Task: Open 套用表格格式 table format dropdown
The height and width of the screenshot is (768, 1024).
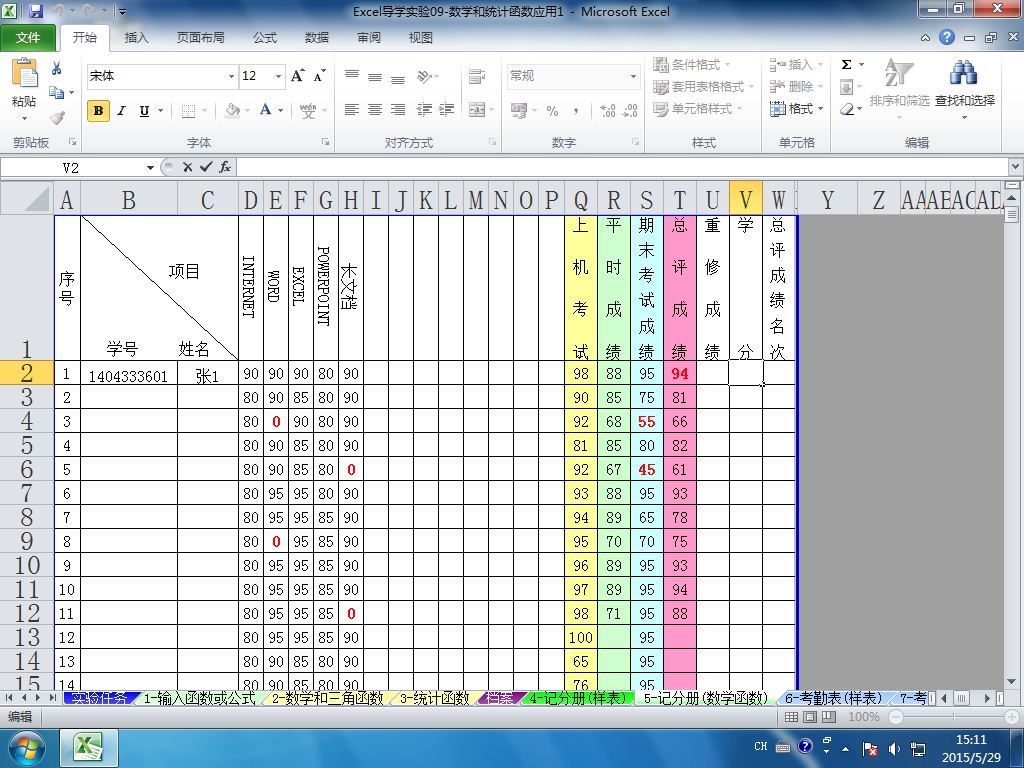Action: tap(703, 87)
